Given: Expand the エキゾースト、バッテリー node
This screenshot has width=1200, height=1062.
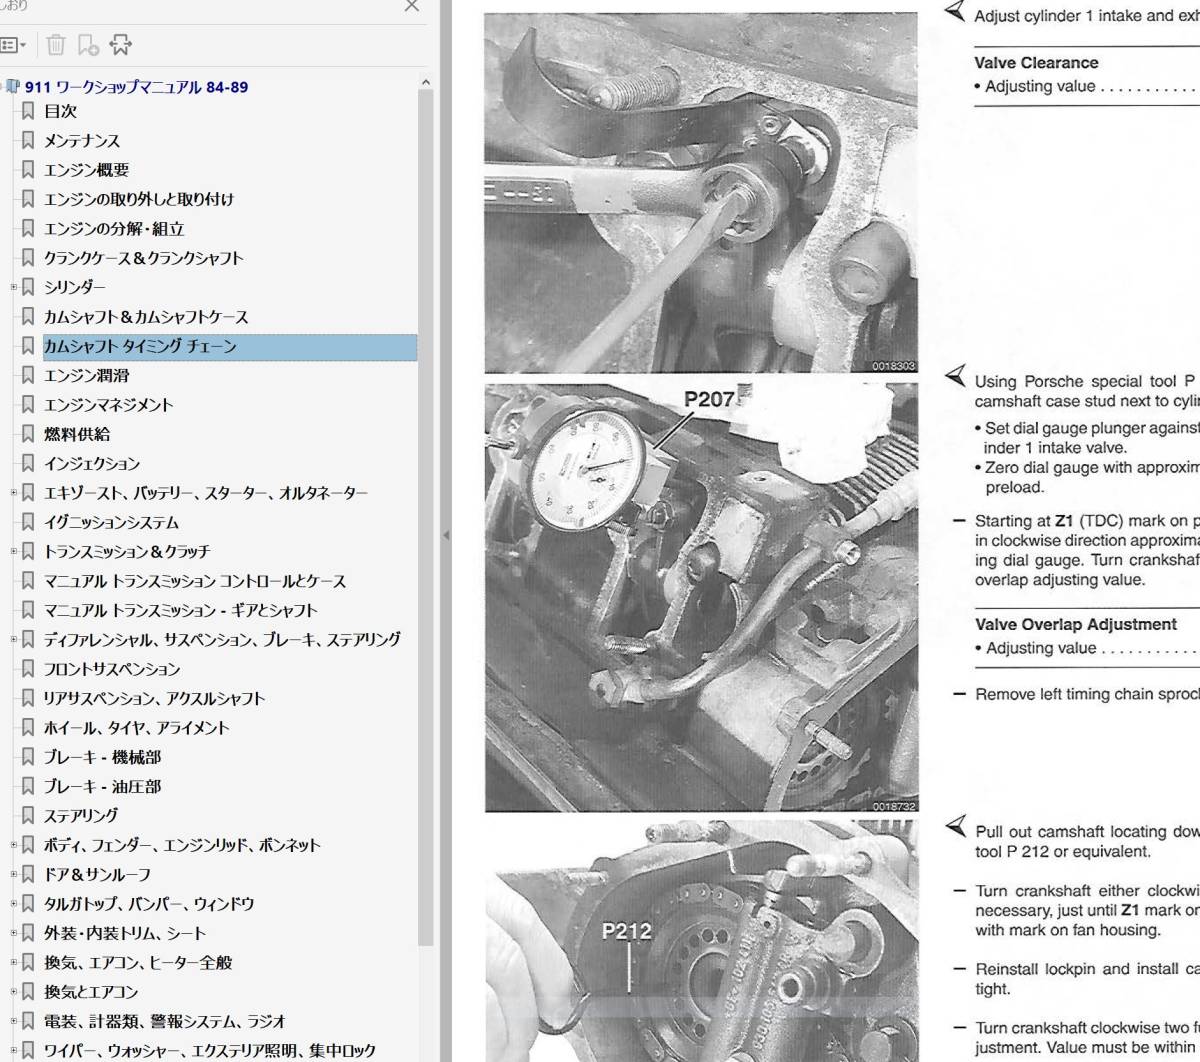Looking at the screenshot, I should (x=14, y=493).
